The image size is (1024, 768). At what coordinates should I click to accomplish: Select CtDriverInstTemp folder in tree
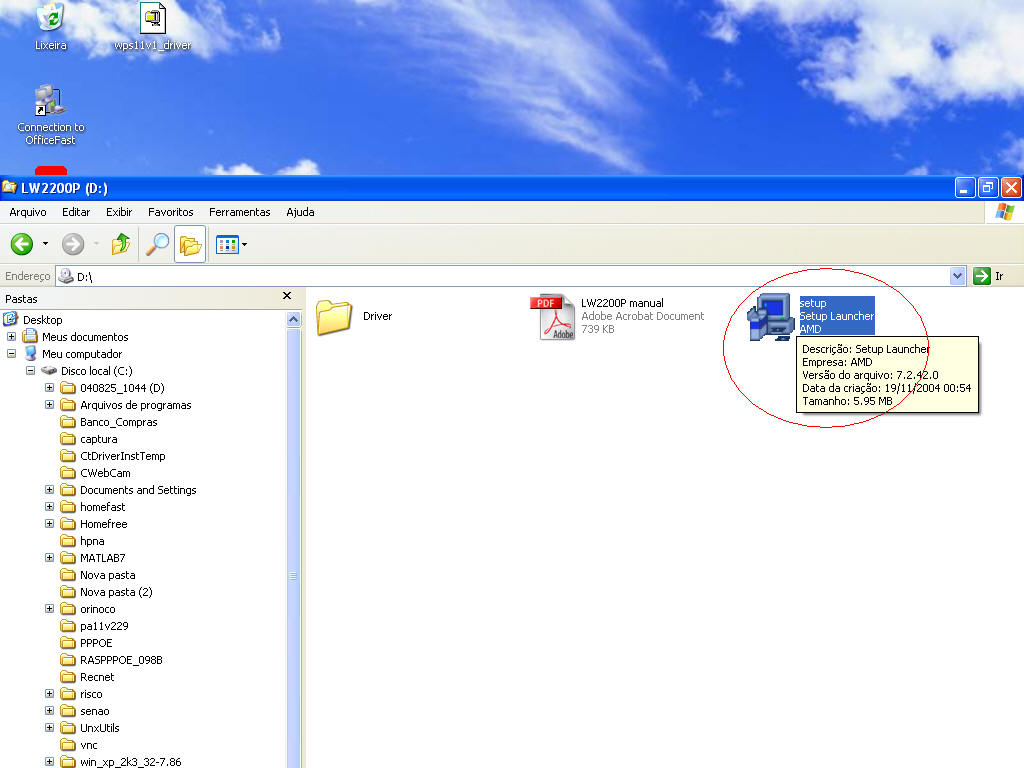tap(123, 456)
